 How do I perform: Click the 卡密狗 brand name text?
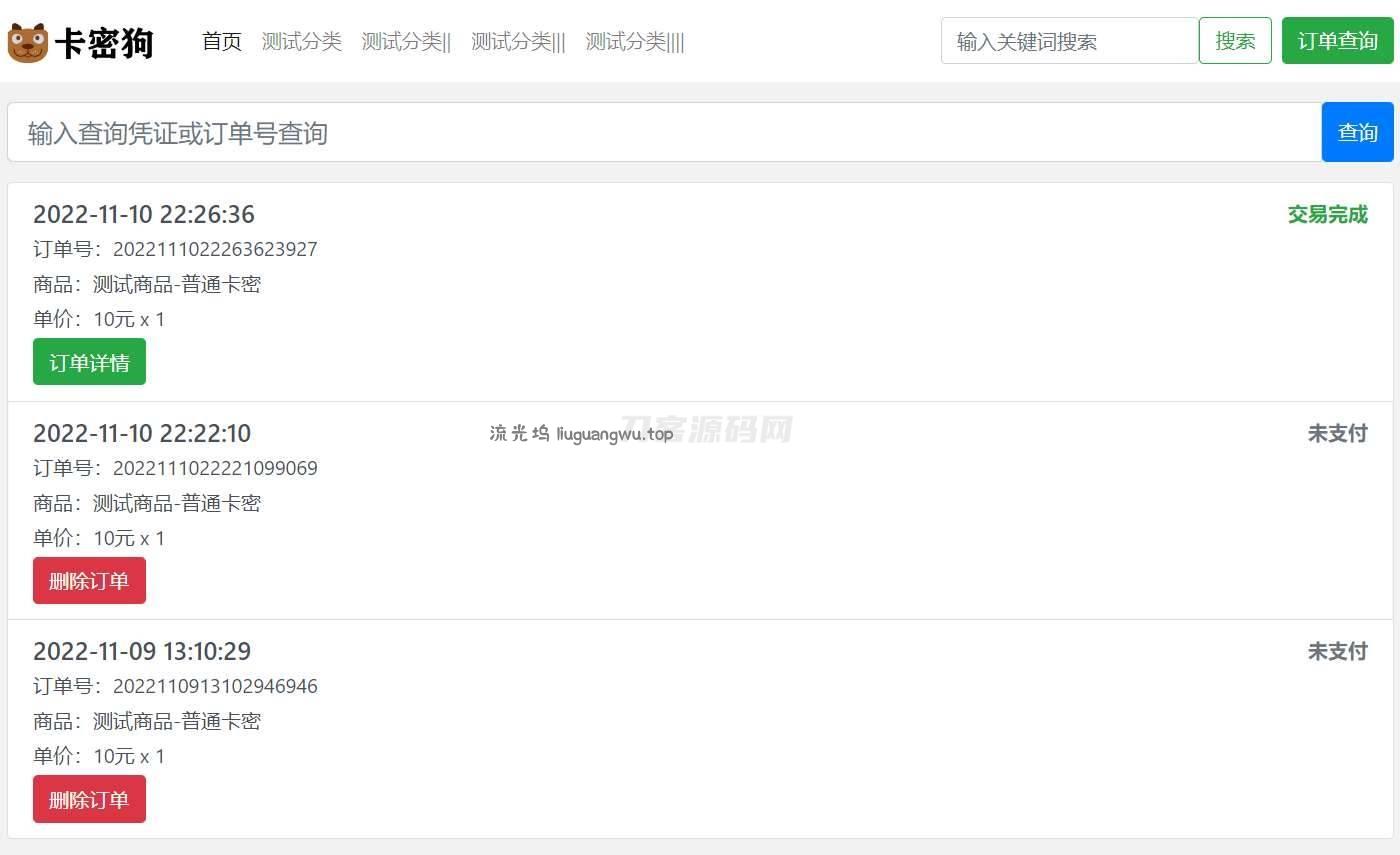[104, 43]
